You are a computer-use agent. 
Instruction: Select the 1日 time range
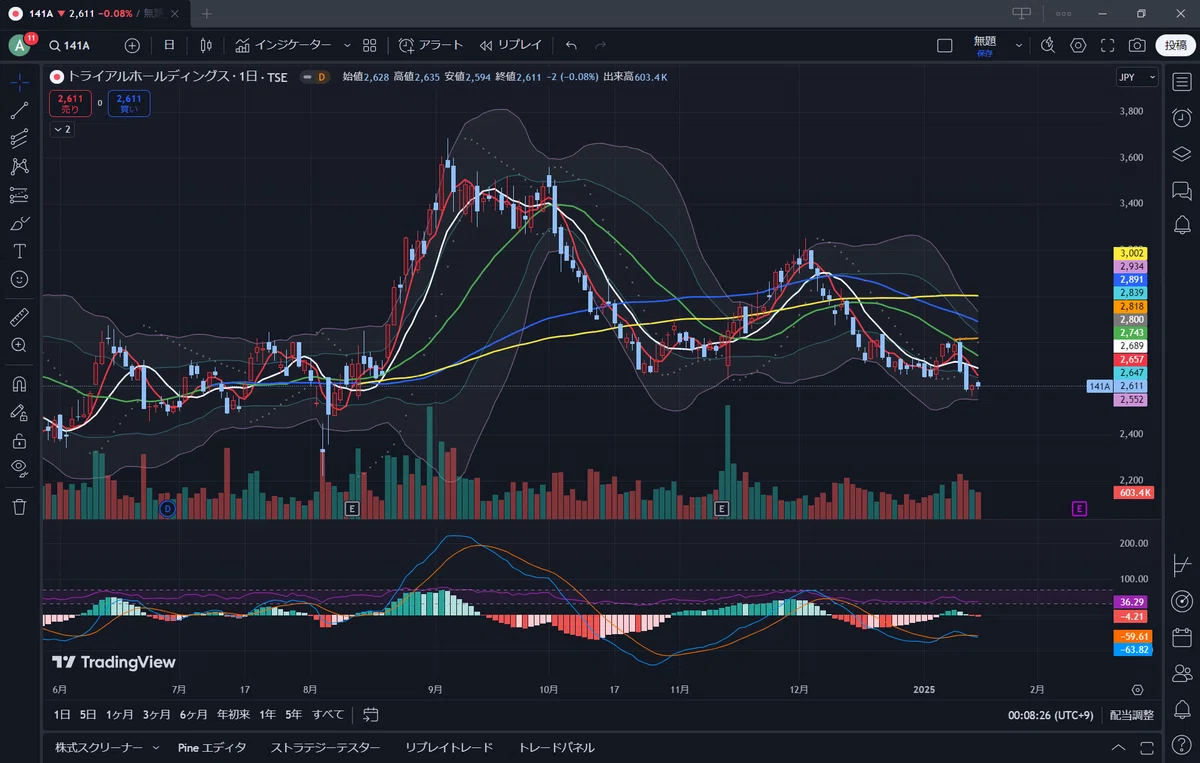(62, 715)
